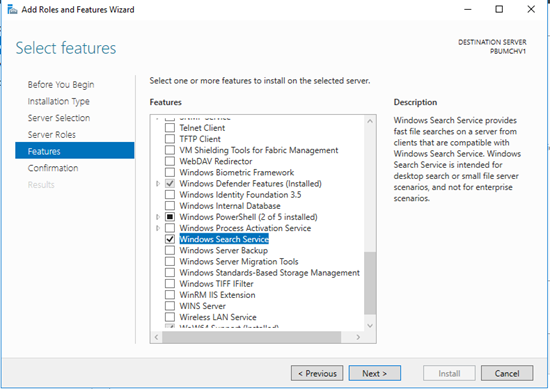The image size is (550, 389).
Task: Switch to Server Selection step
Action: pos(59,118)
